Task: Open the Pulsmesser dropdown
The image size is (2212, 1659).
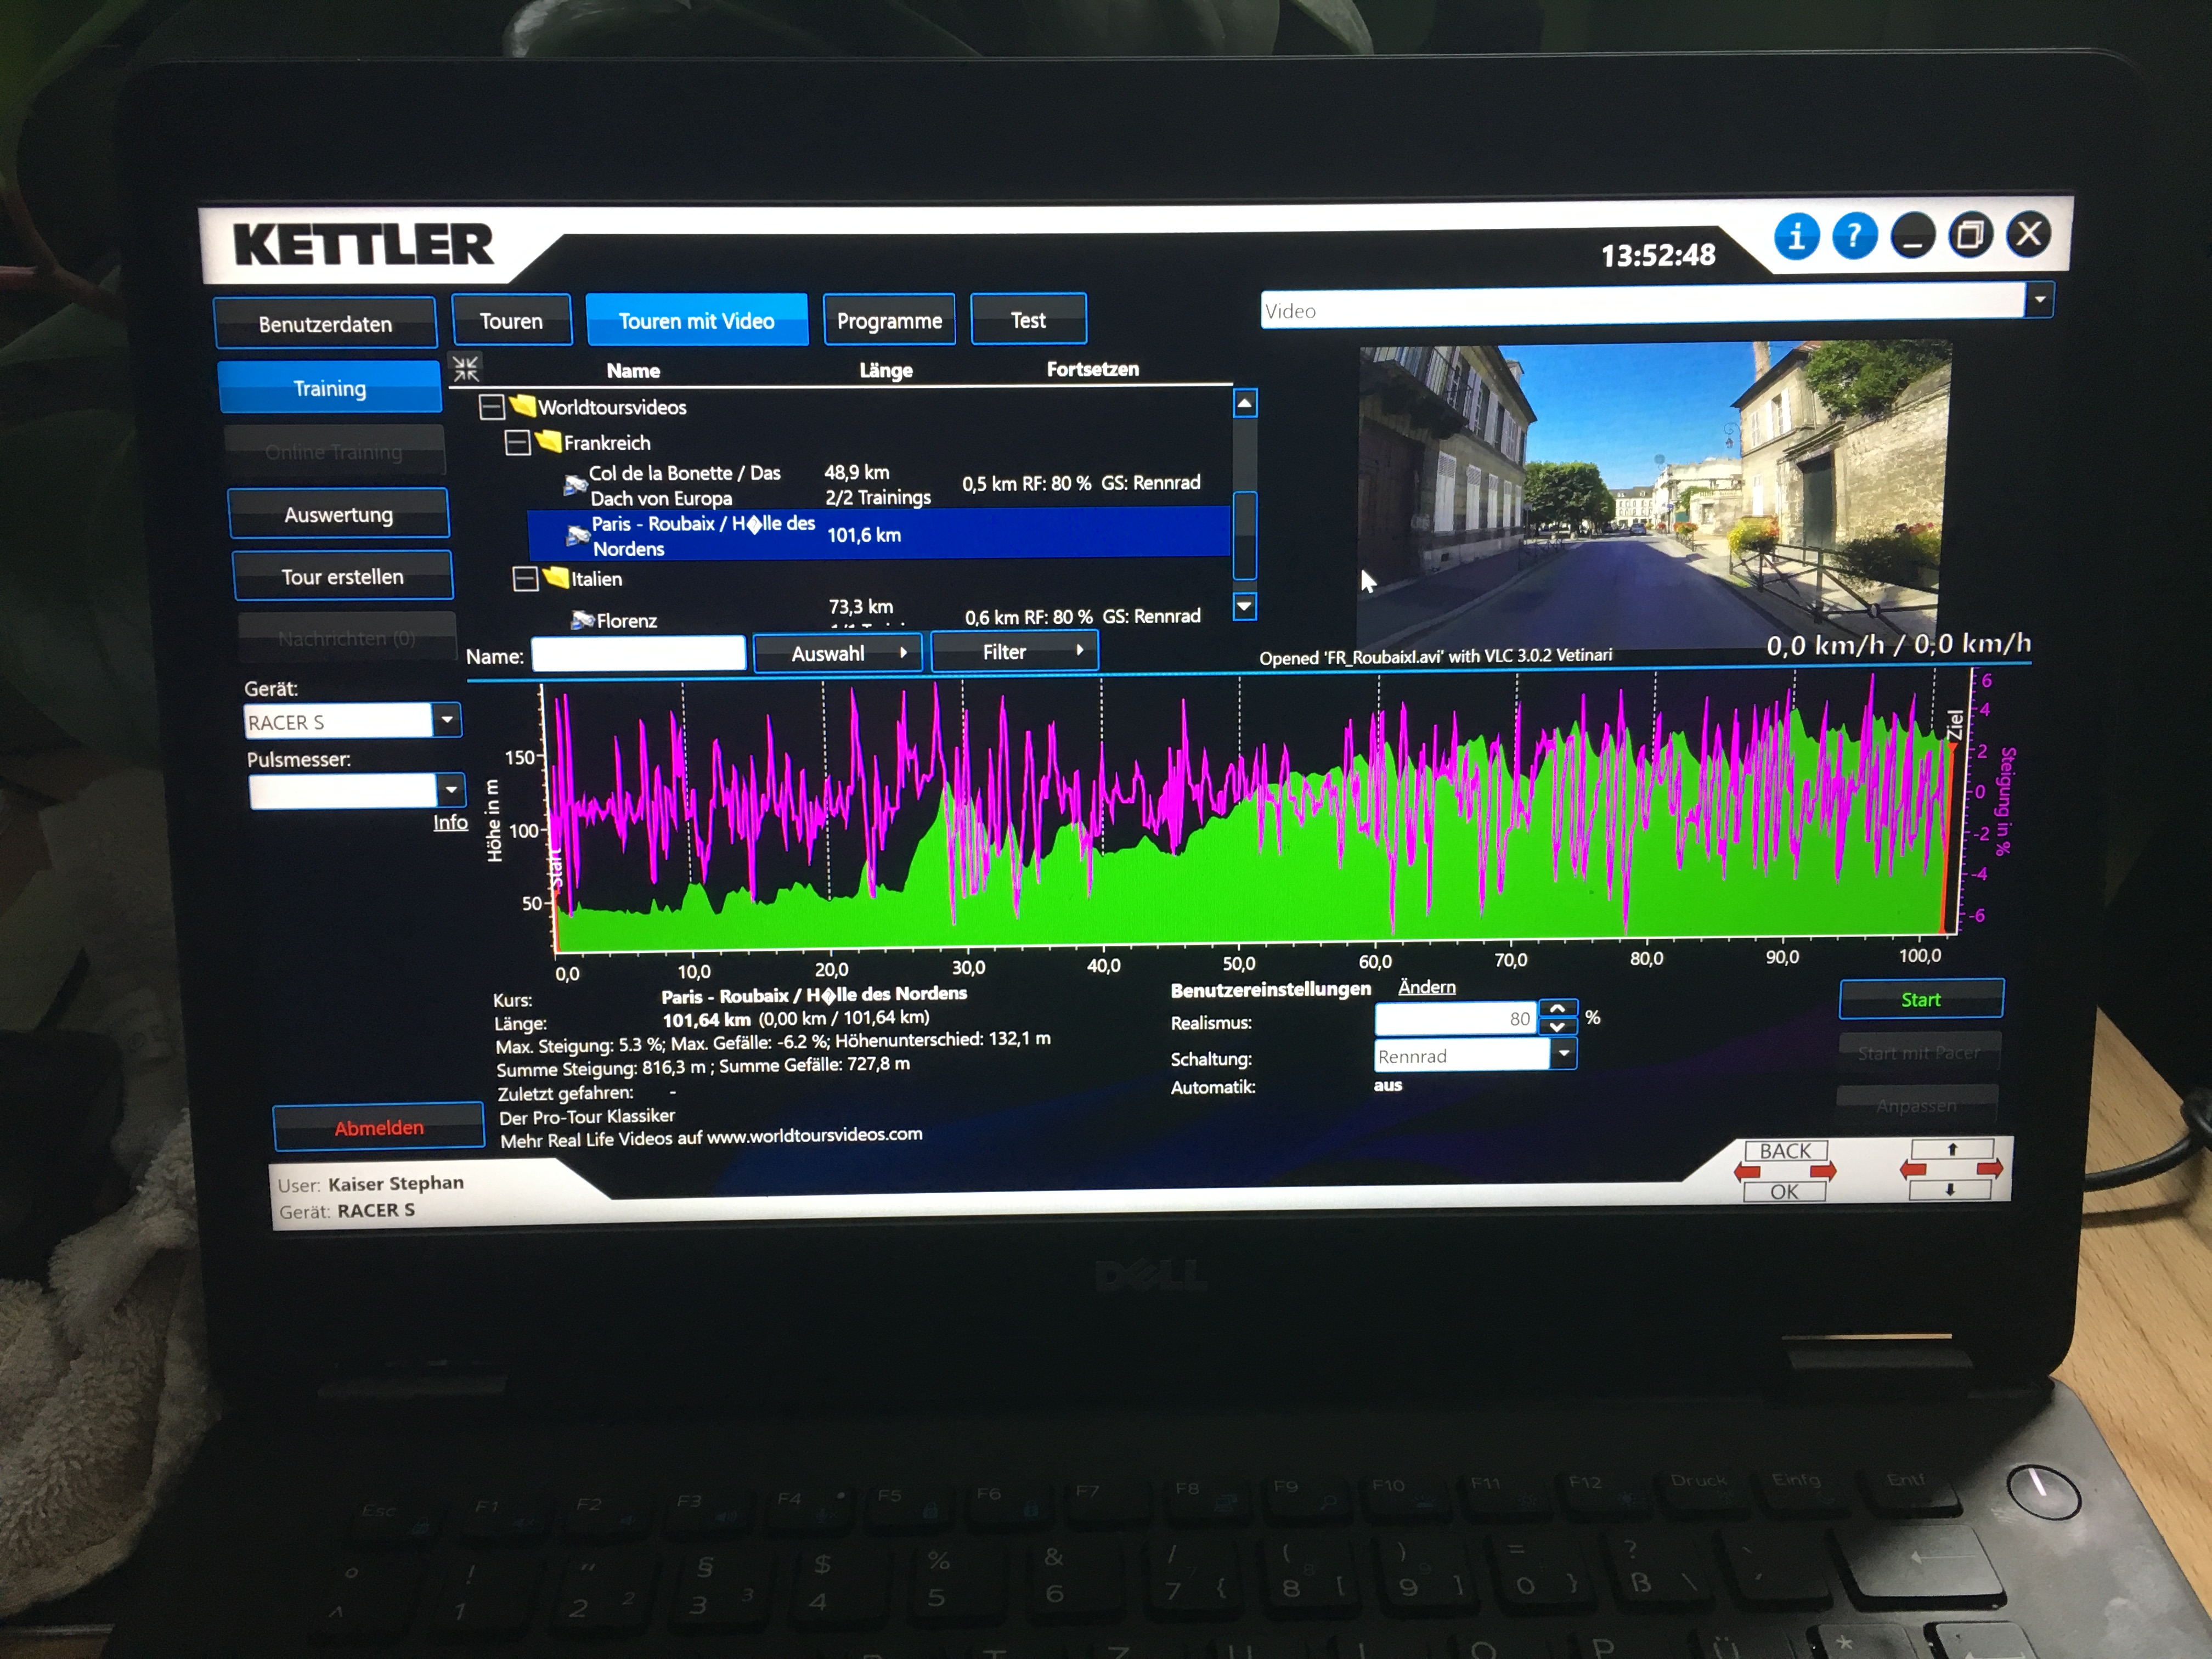Action: tap(451, 790)
